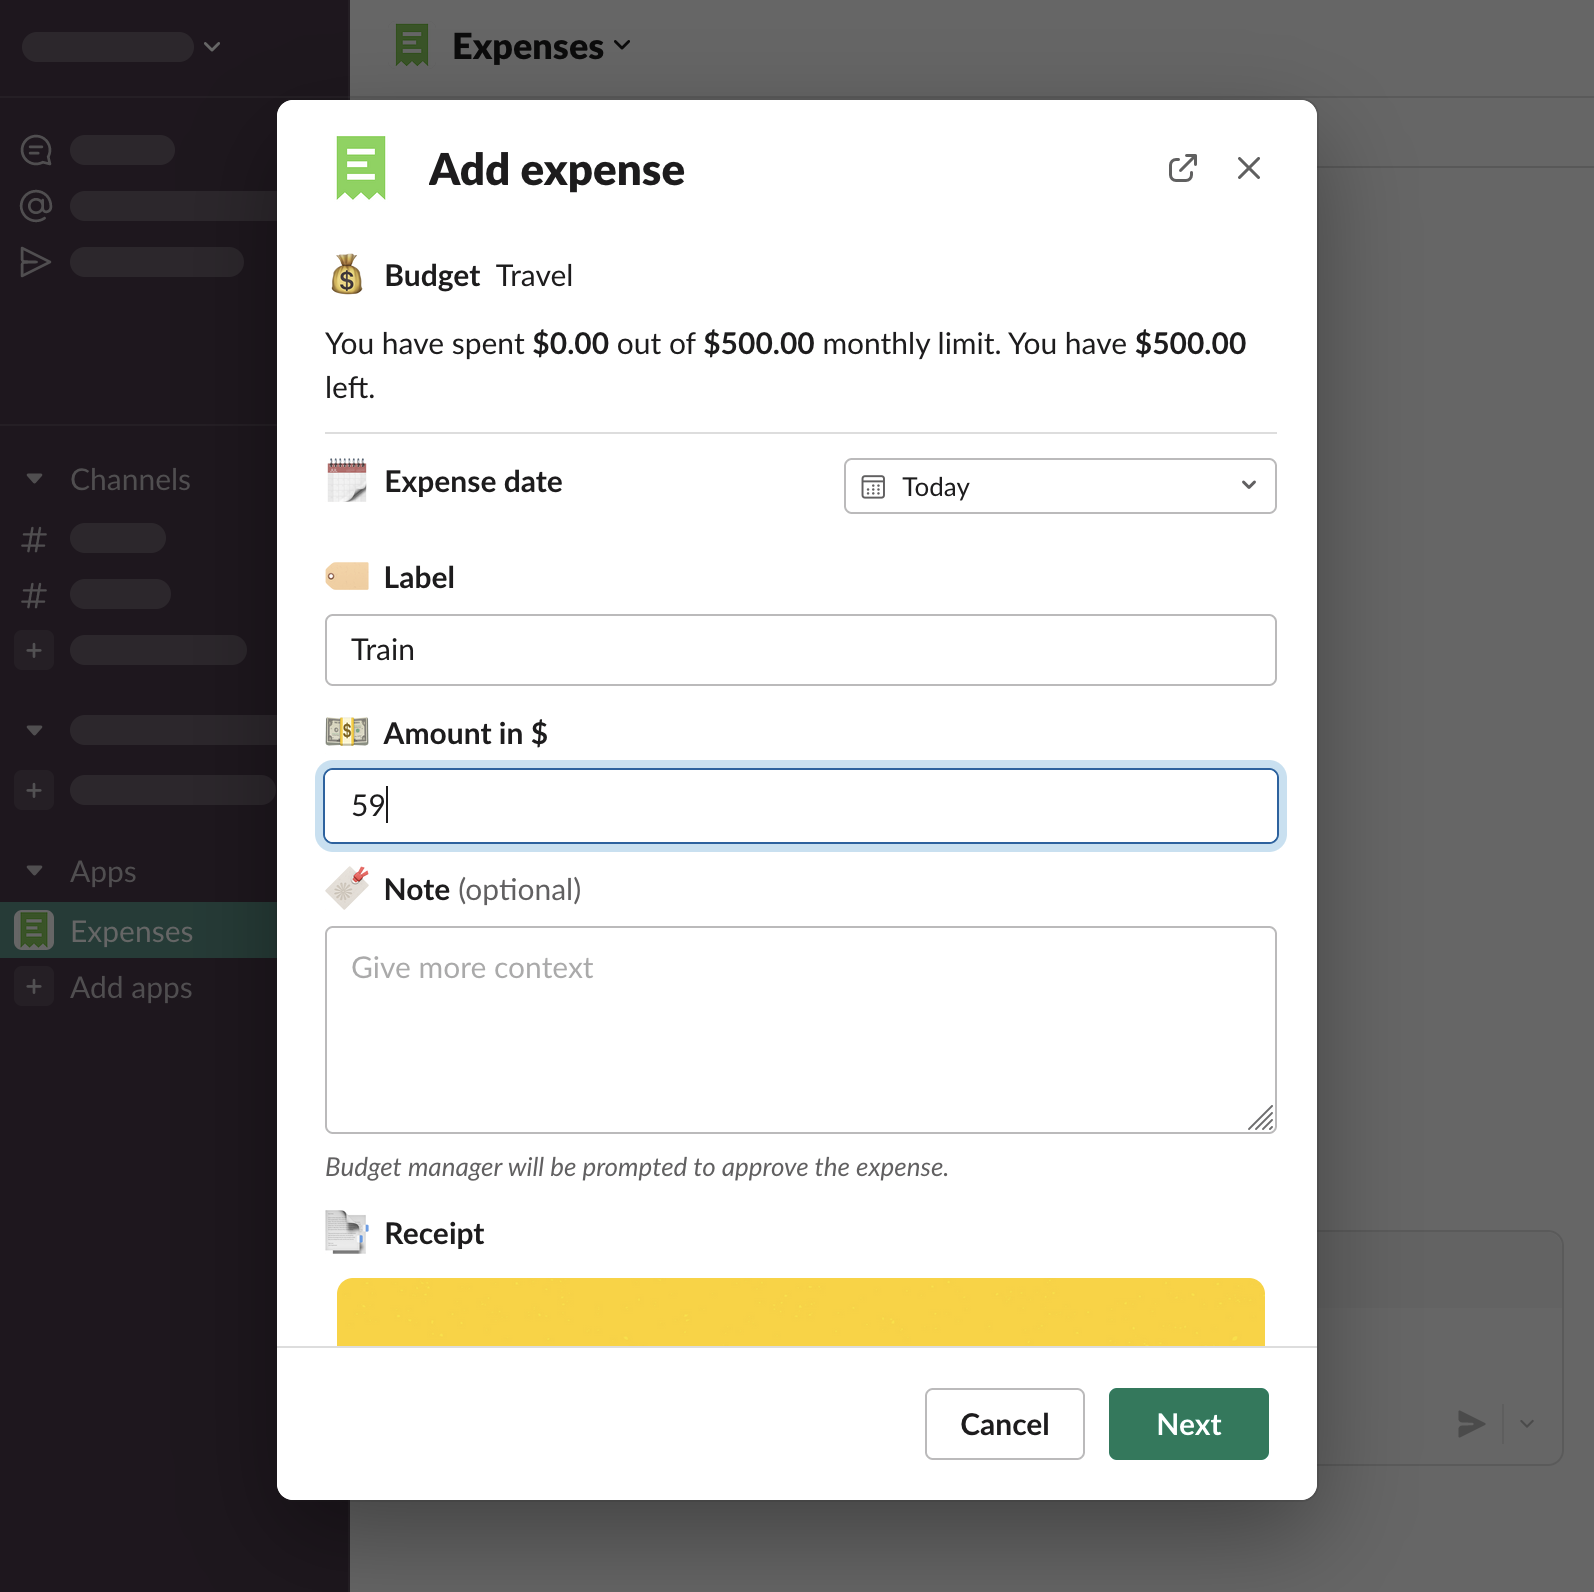The image size is (1594, 1592).
Task: Click the mentions @ icon in the sidebar
Action: 36,206
